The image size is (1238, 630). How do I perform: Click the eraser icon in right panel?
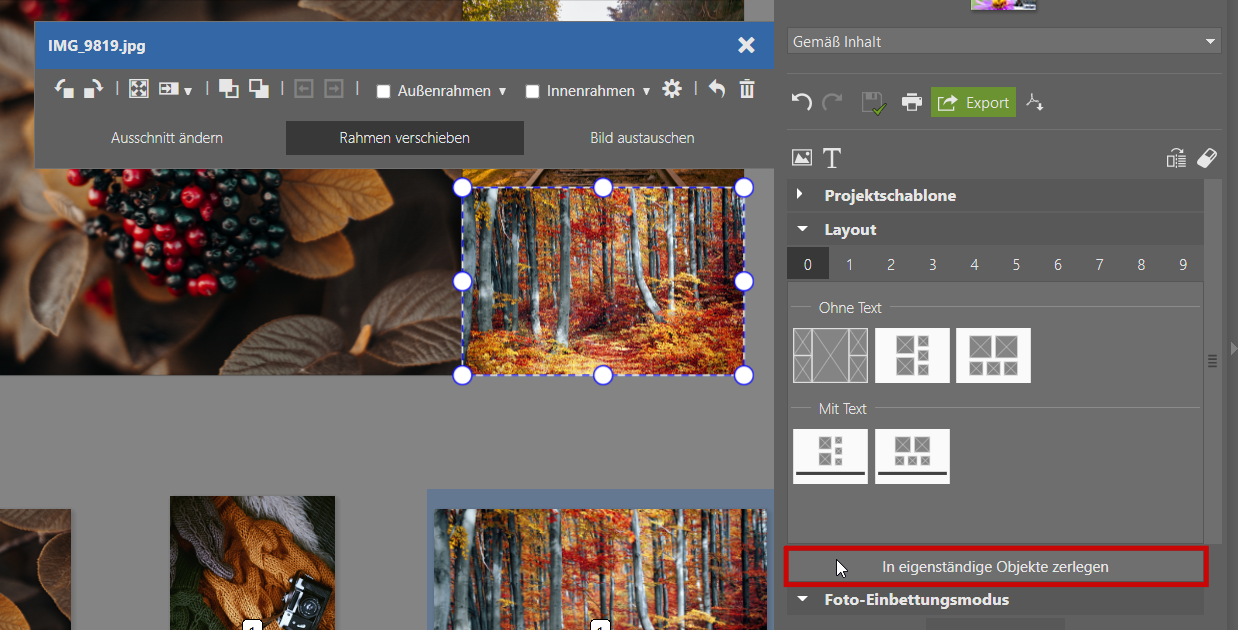tap(1207, 158)
